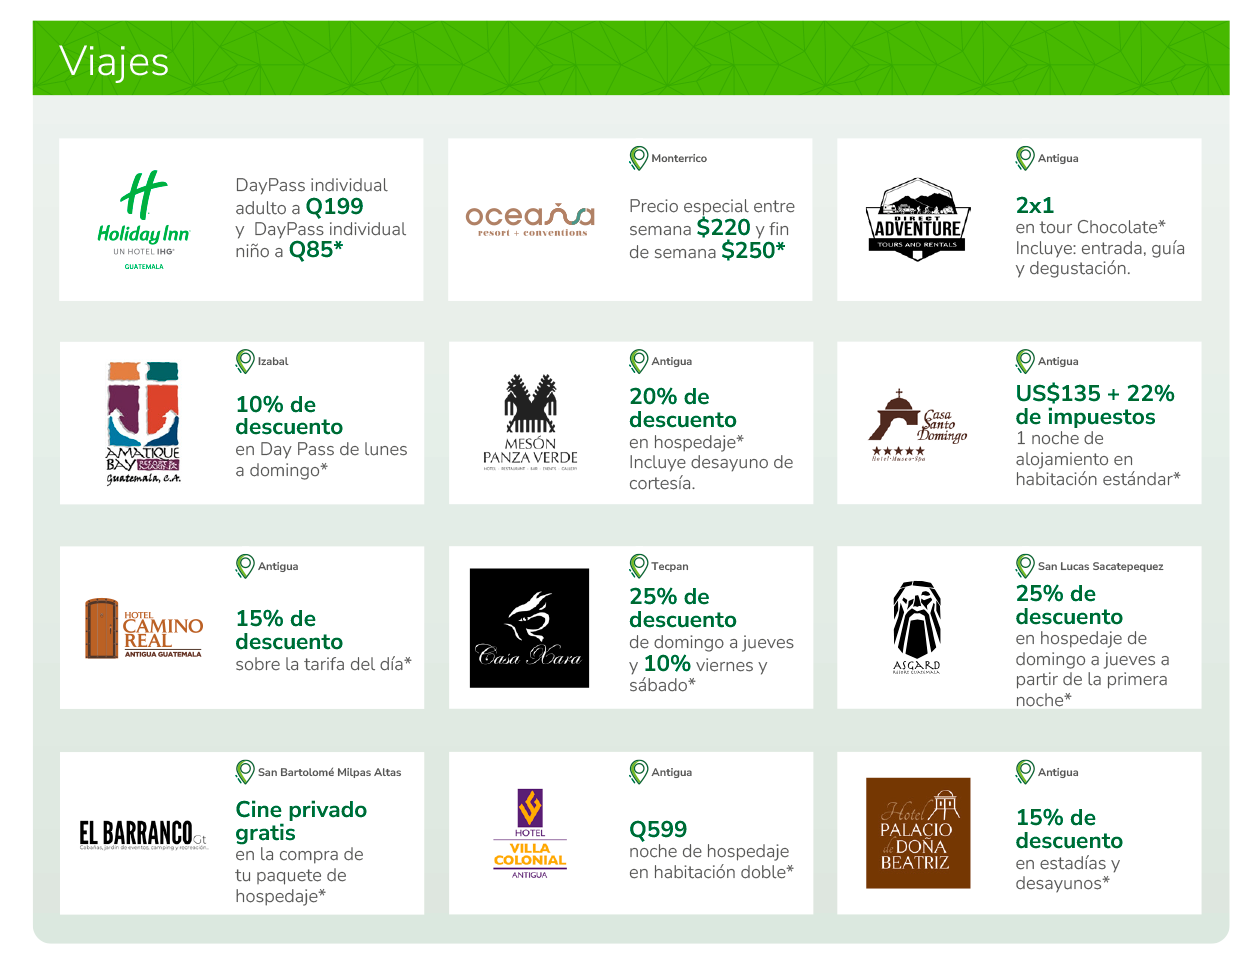Image resolution: width=1250 pixels, height=960 pixels.
Task: Open the Mesón Panza Verde logo
Action: point(530,423)
